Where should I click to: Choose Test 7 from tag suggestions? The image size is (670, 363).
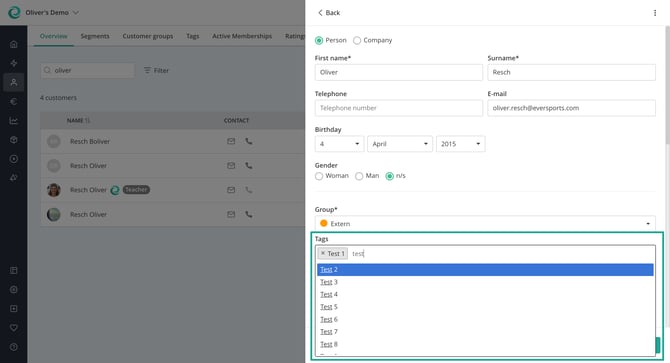tap(485, 331)
